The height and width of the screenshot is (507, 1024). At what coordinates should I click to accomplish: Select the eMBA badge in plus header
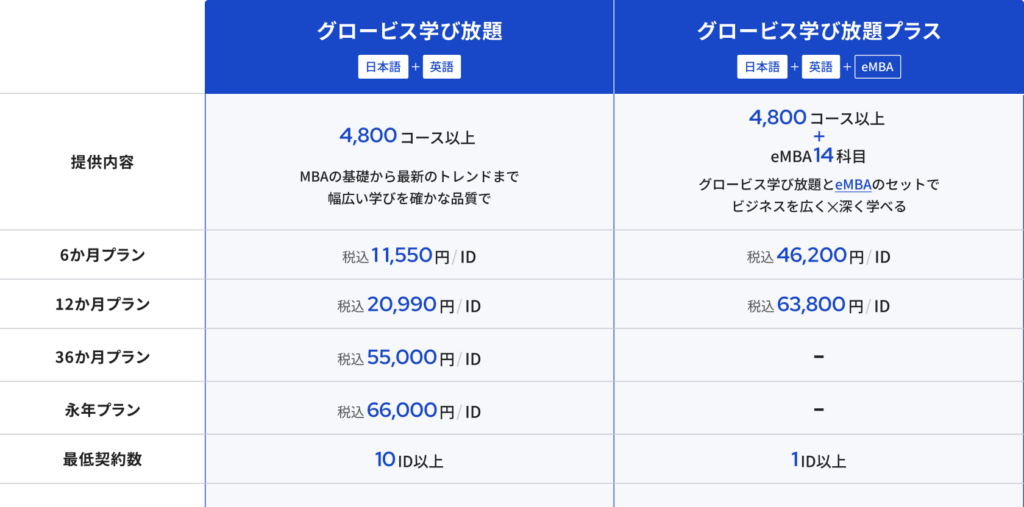(879, 67)
